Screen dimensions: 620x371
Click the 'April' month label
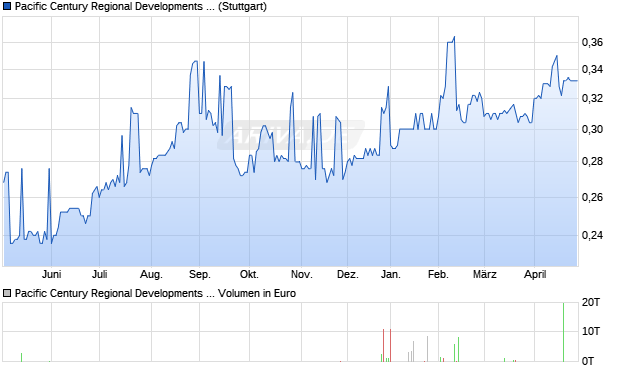[535, 274]
